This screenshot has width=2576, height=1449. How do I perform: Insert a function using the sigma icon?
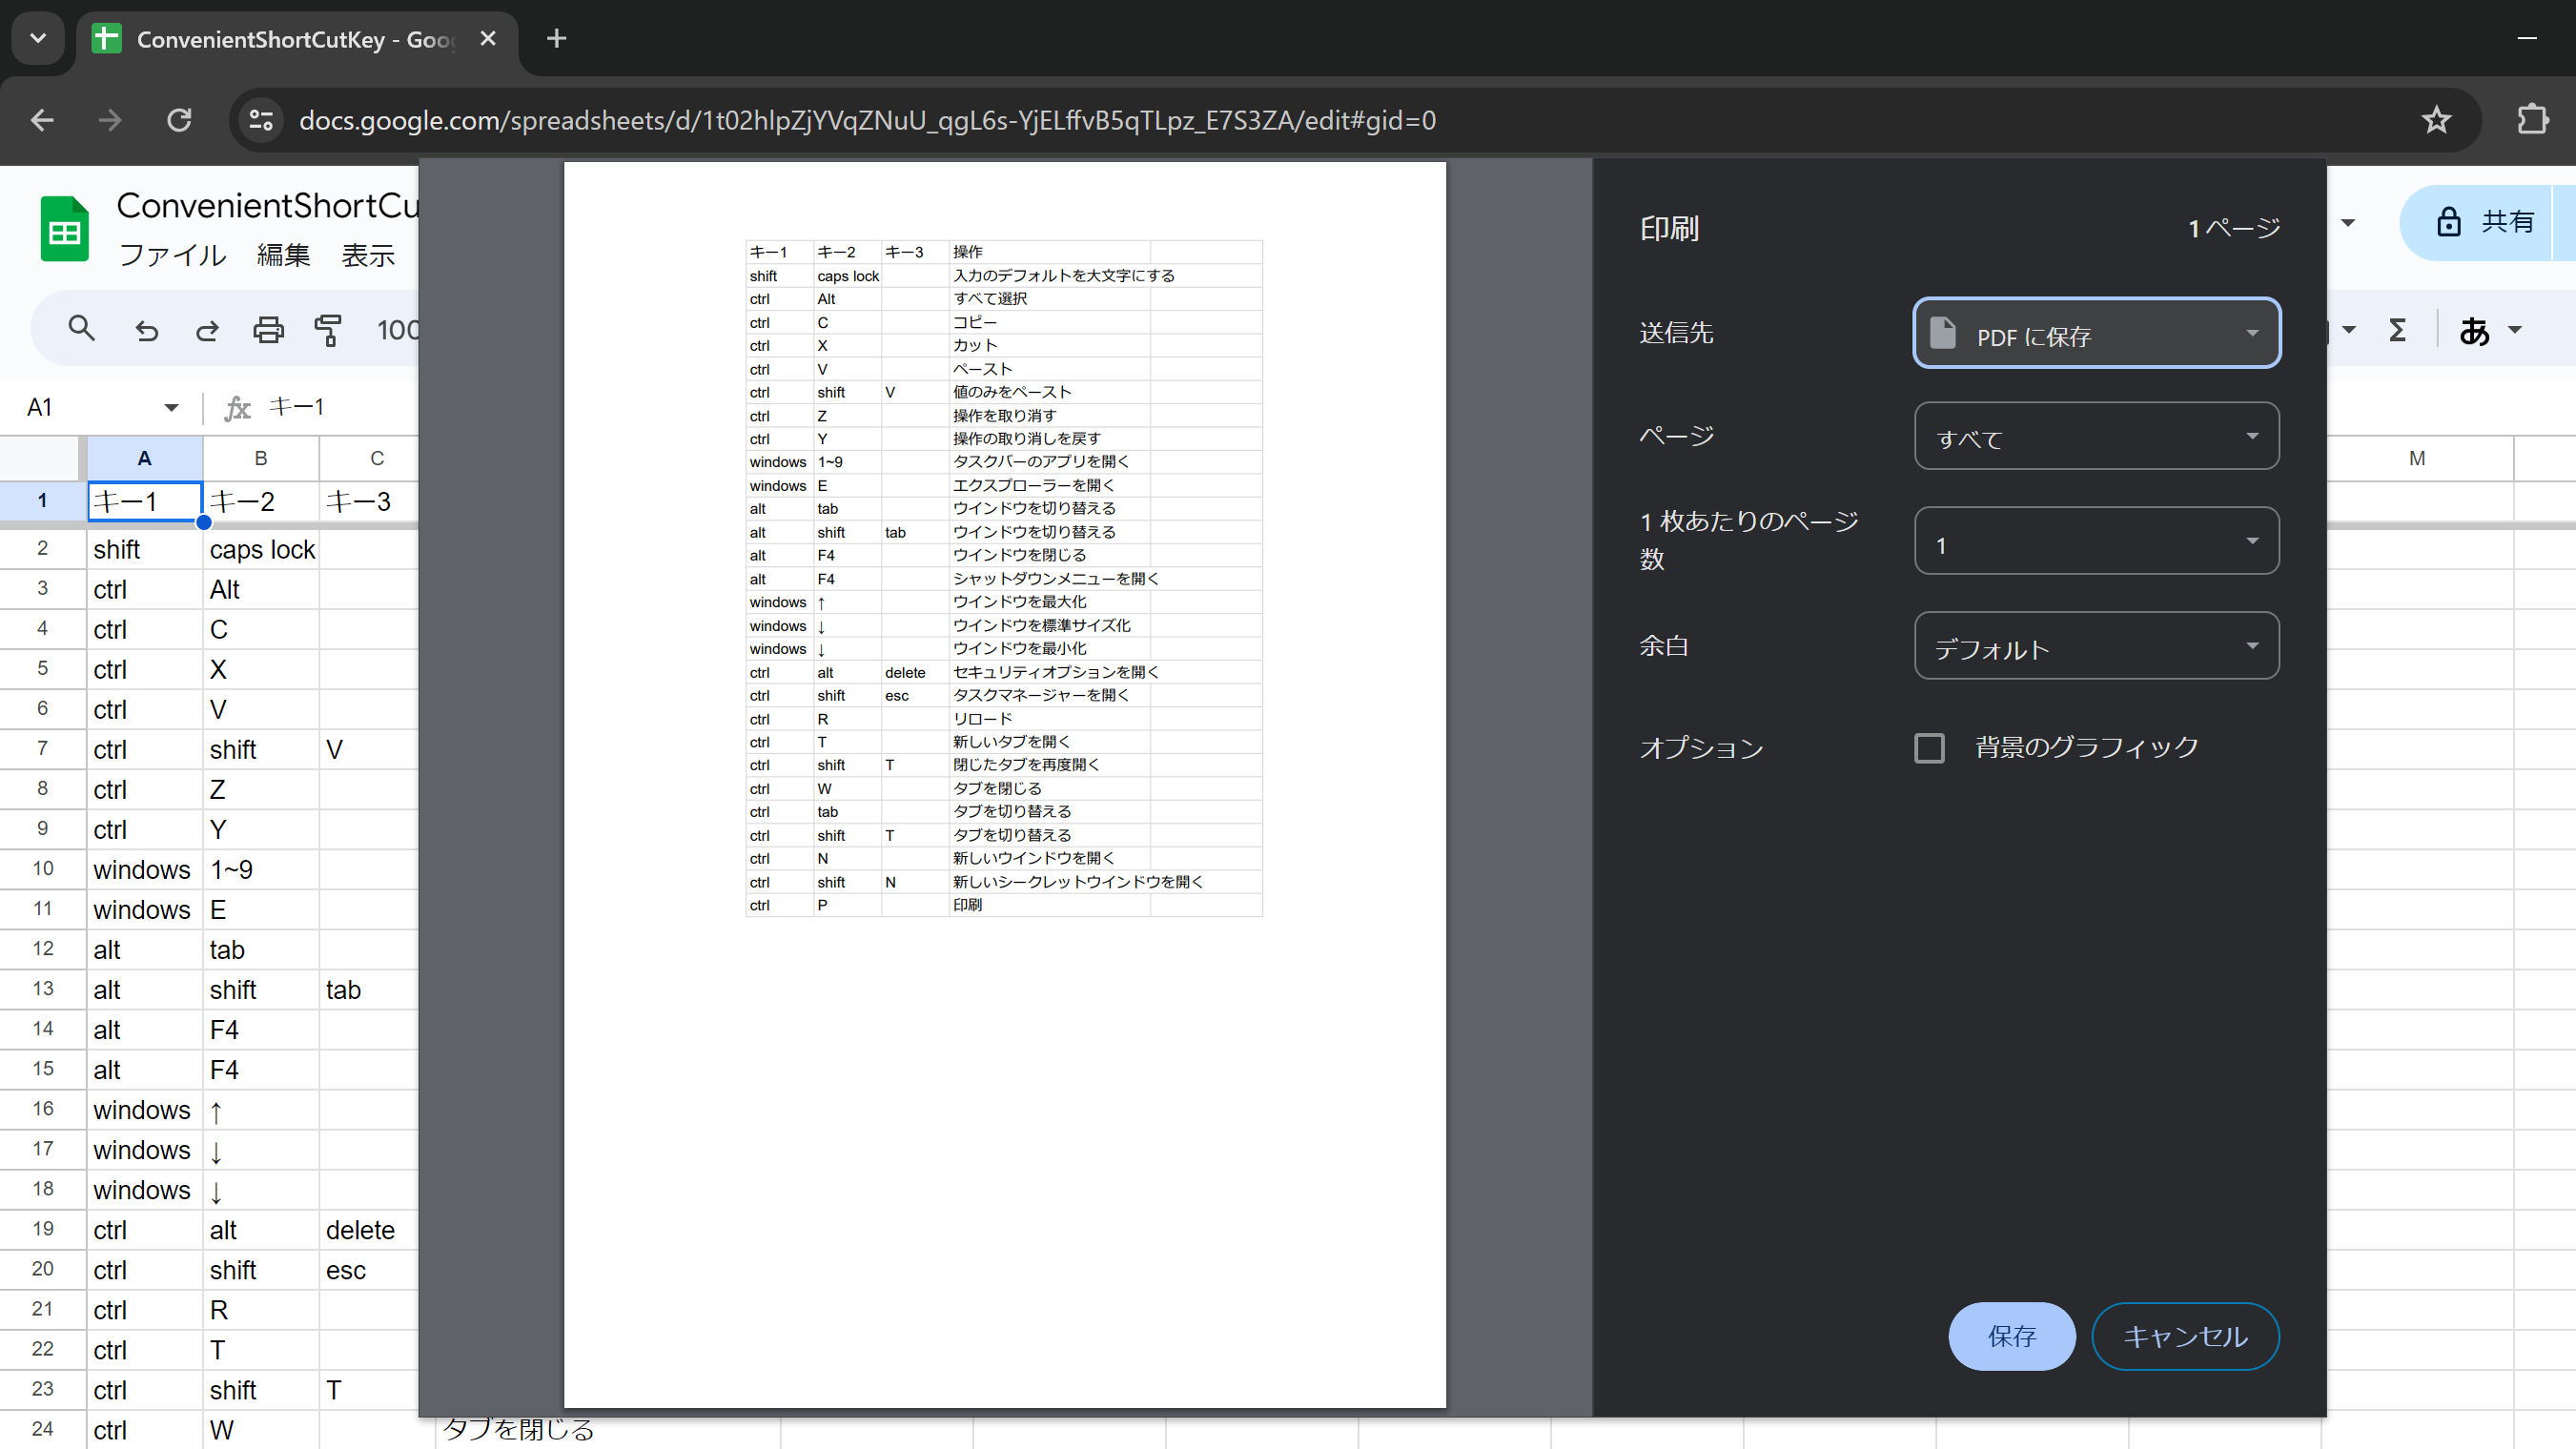click(2397, 328)
